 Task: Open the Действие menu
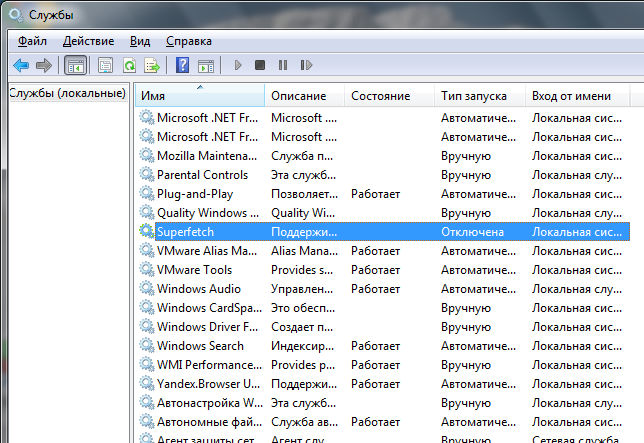pos(88,41)
